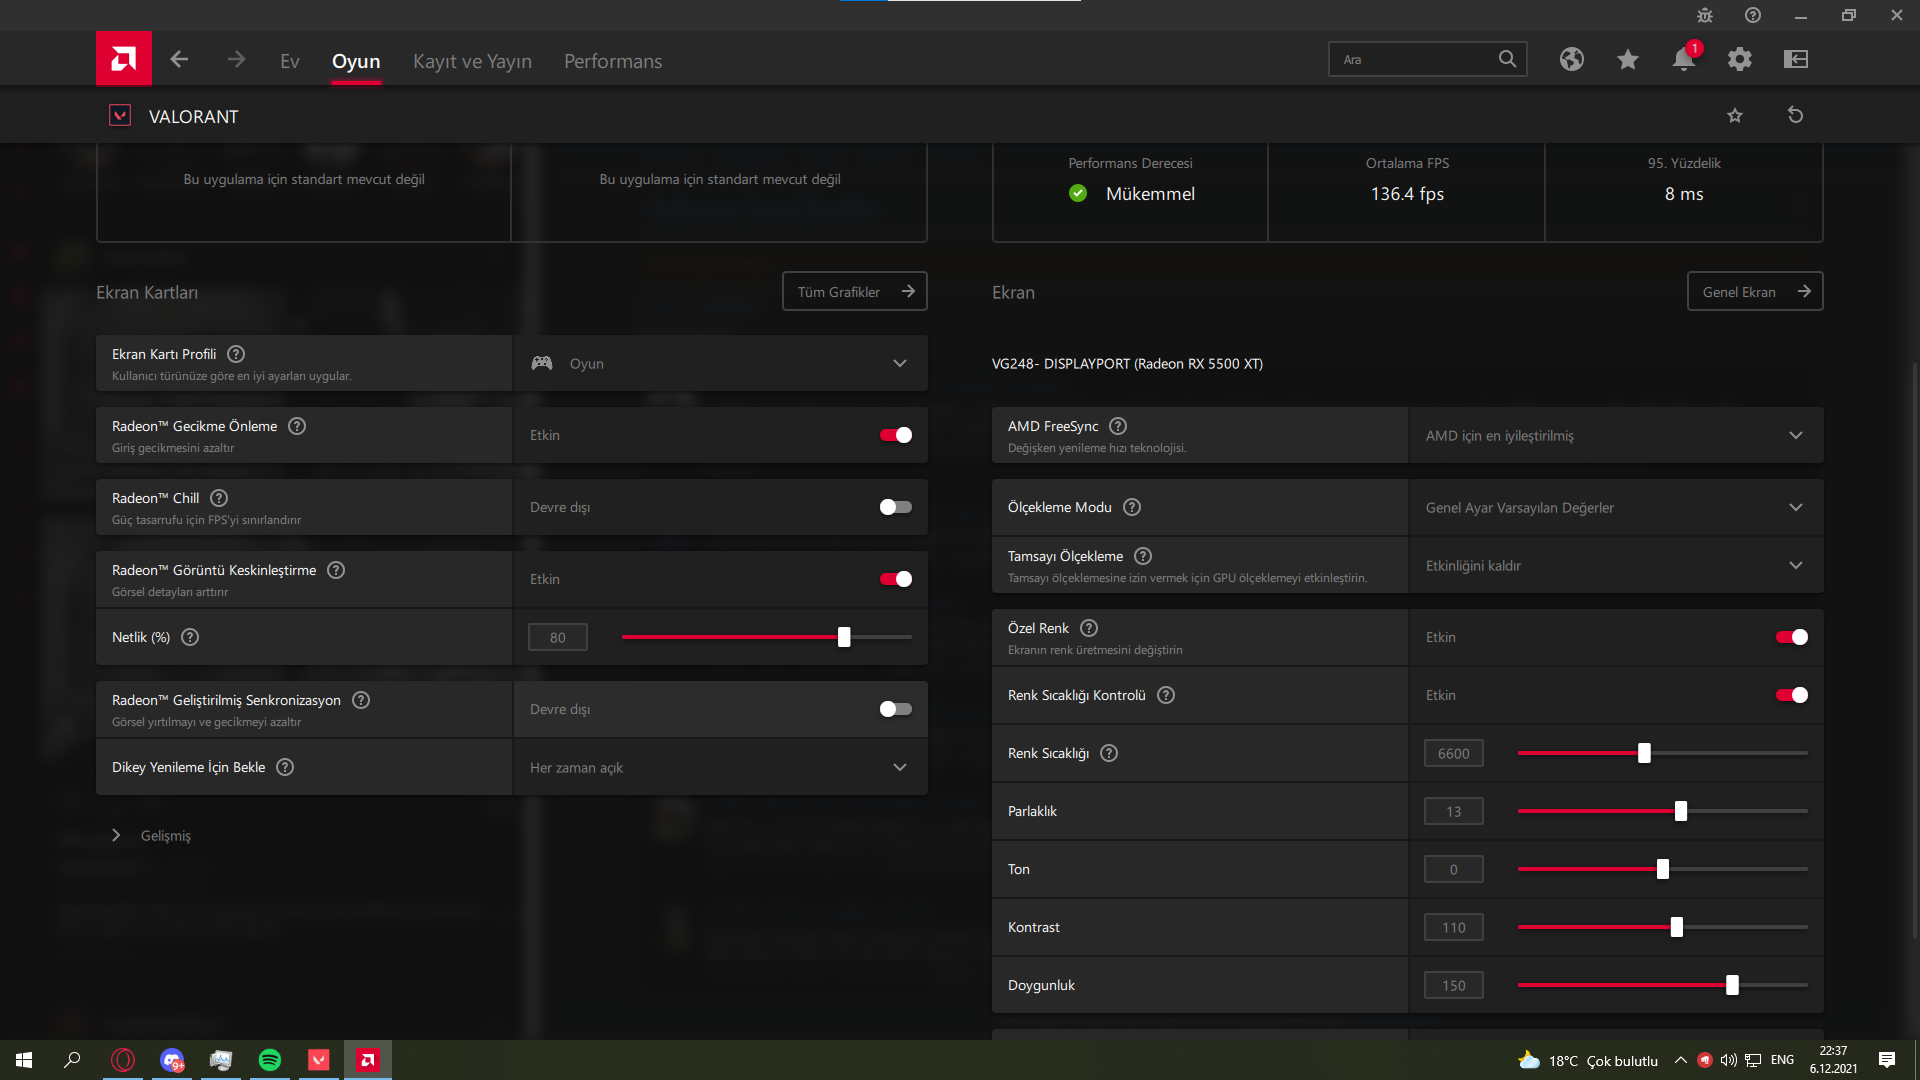
Task: Open Opera browser from taskbar
Action: 123,1060
